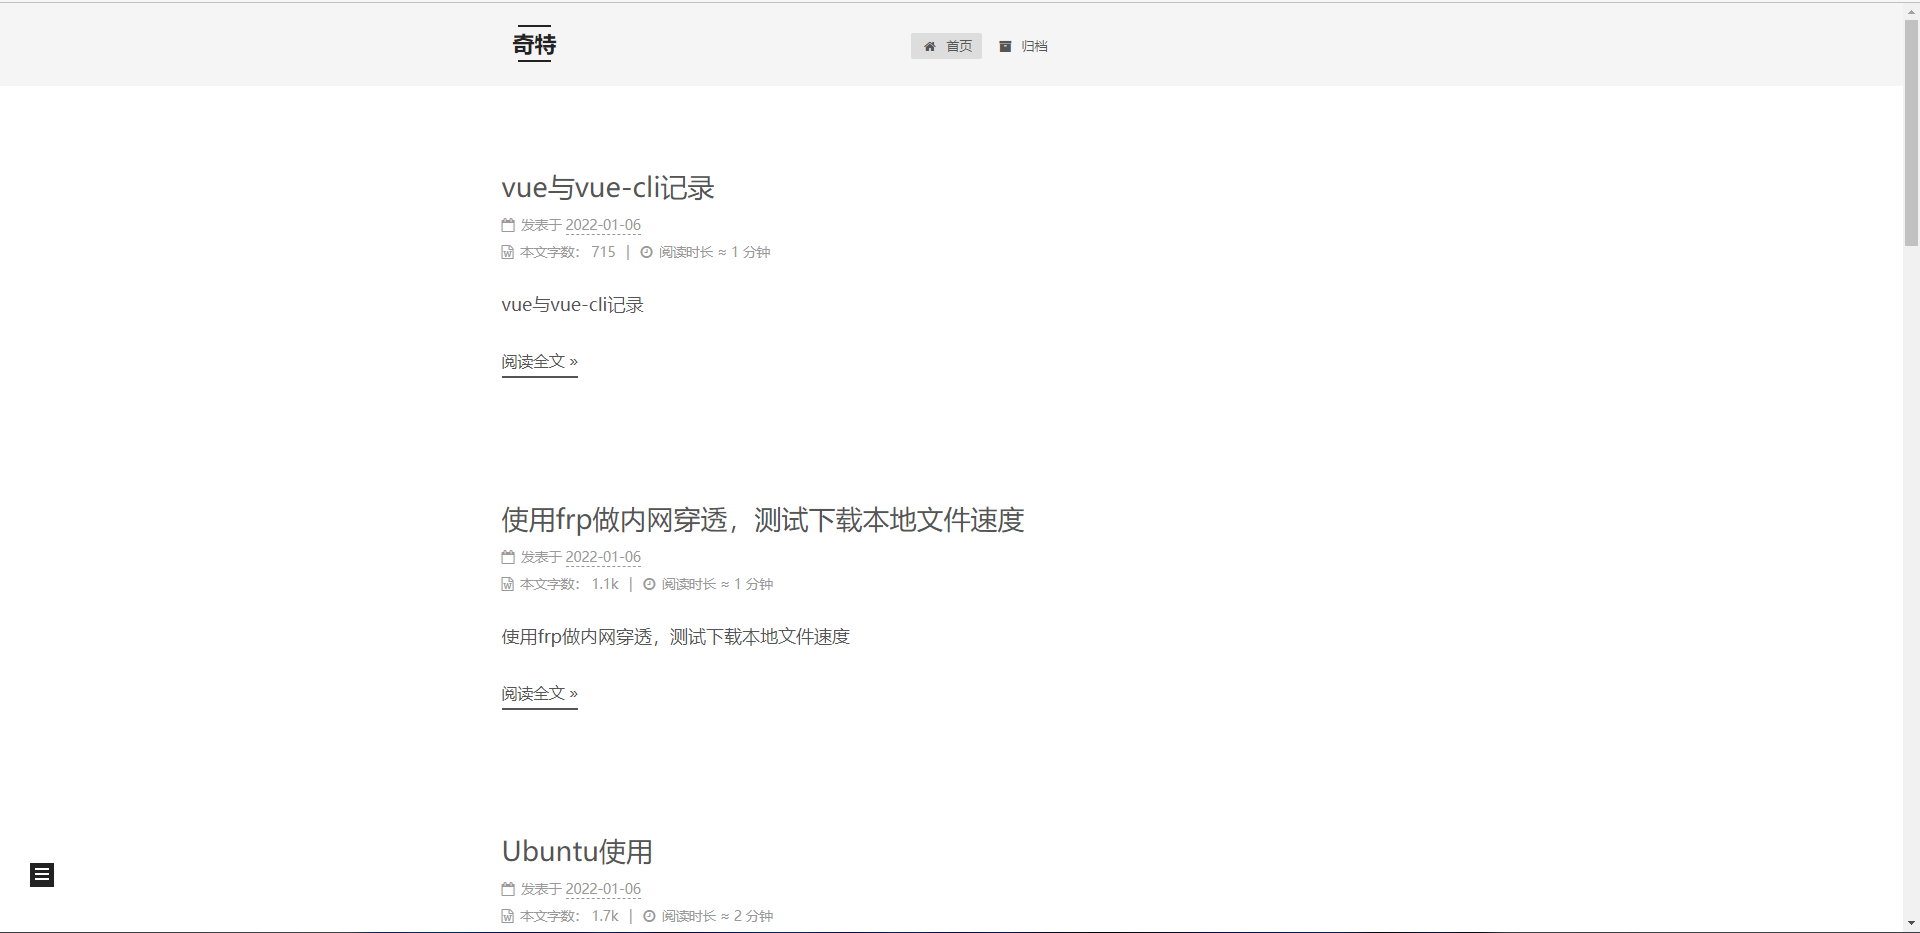Click 阅读全文 under the frp post
The image size is (1920, 933).
click(x=540, y=694)
